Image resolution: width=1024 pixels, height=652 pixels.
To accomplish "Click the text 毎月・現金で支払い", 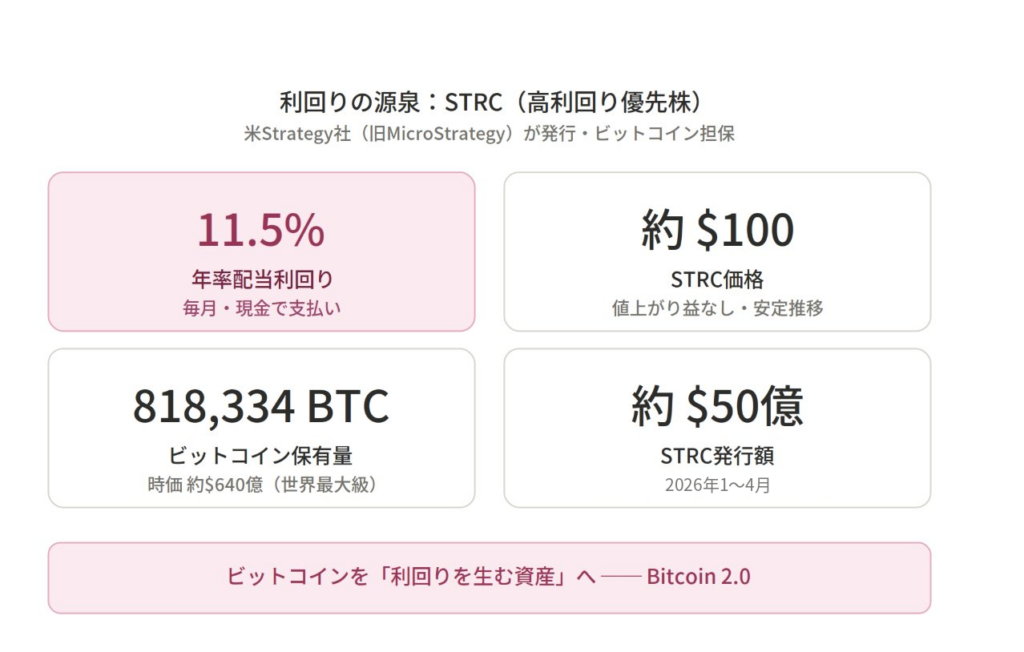I will click(262, 308).
